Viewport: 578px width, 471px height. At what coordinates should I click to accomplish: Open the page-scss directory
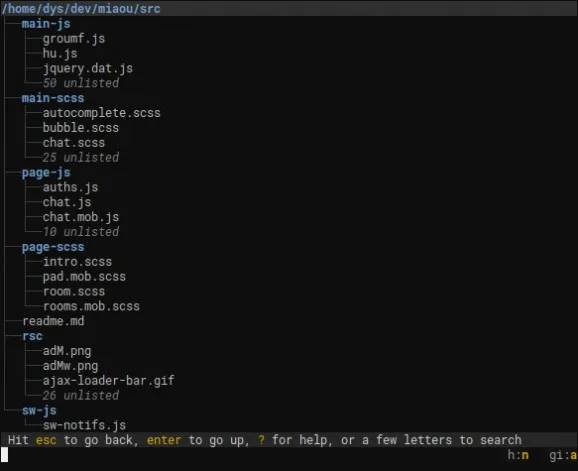point(53,247)
